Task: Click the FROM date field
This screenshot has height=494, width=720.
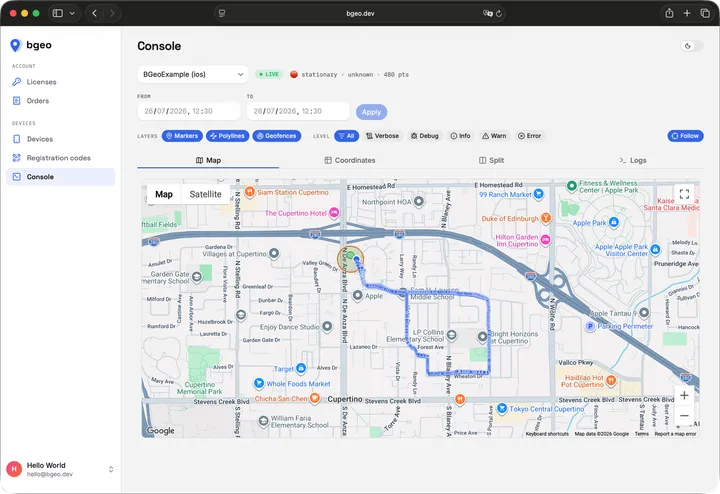Action: 188,111
